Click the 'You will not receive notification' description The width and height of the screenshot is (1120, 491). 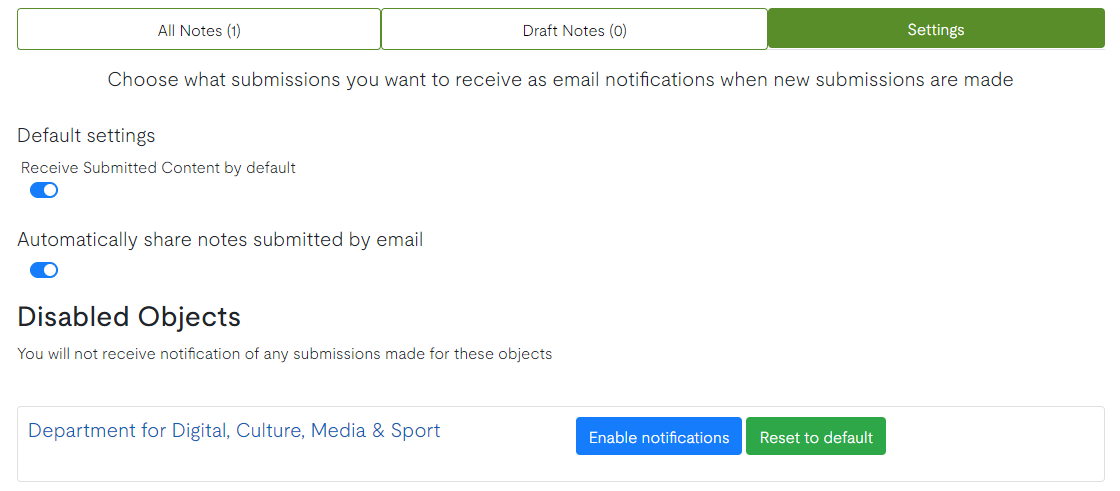tap(284, 353)
